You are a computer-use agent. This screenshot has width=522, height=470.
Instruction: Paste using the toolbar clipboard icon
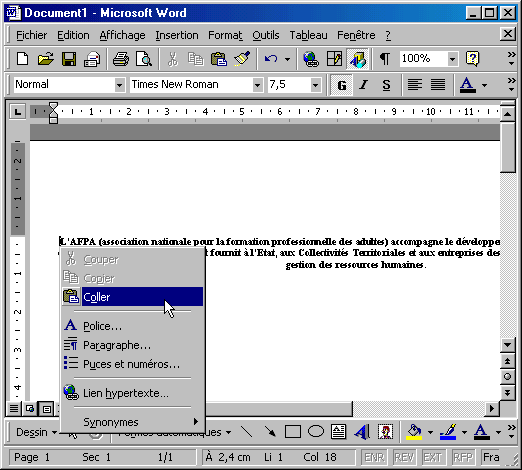[x=219, y=59]
